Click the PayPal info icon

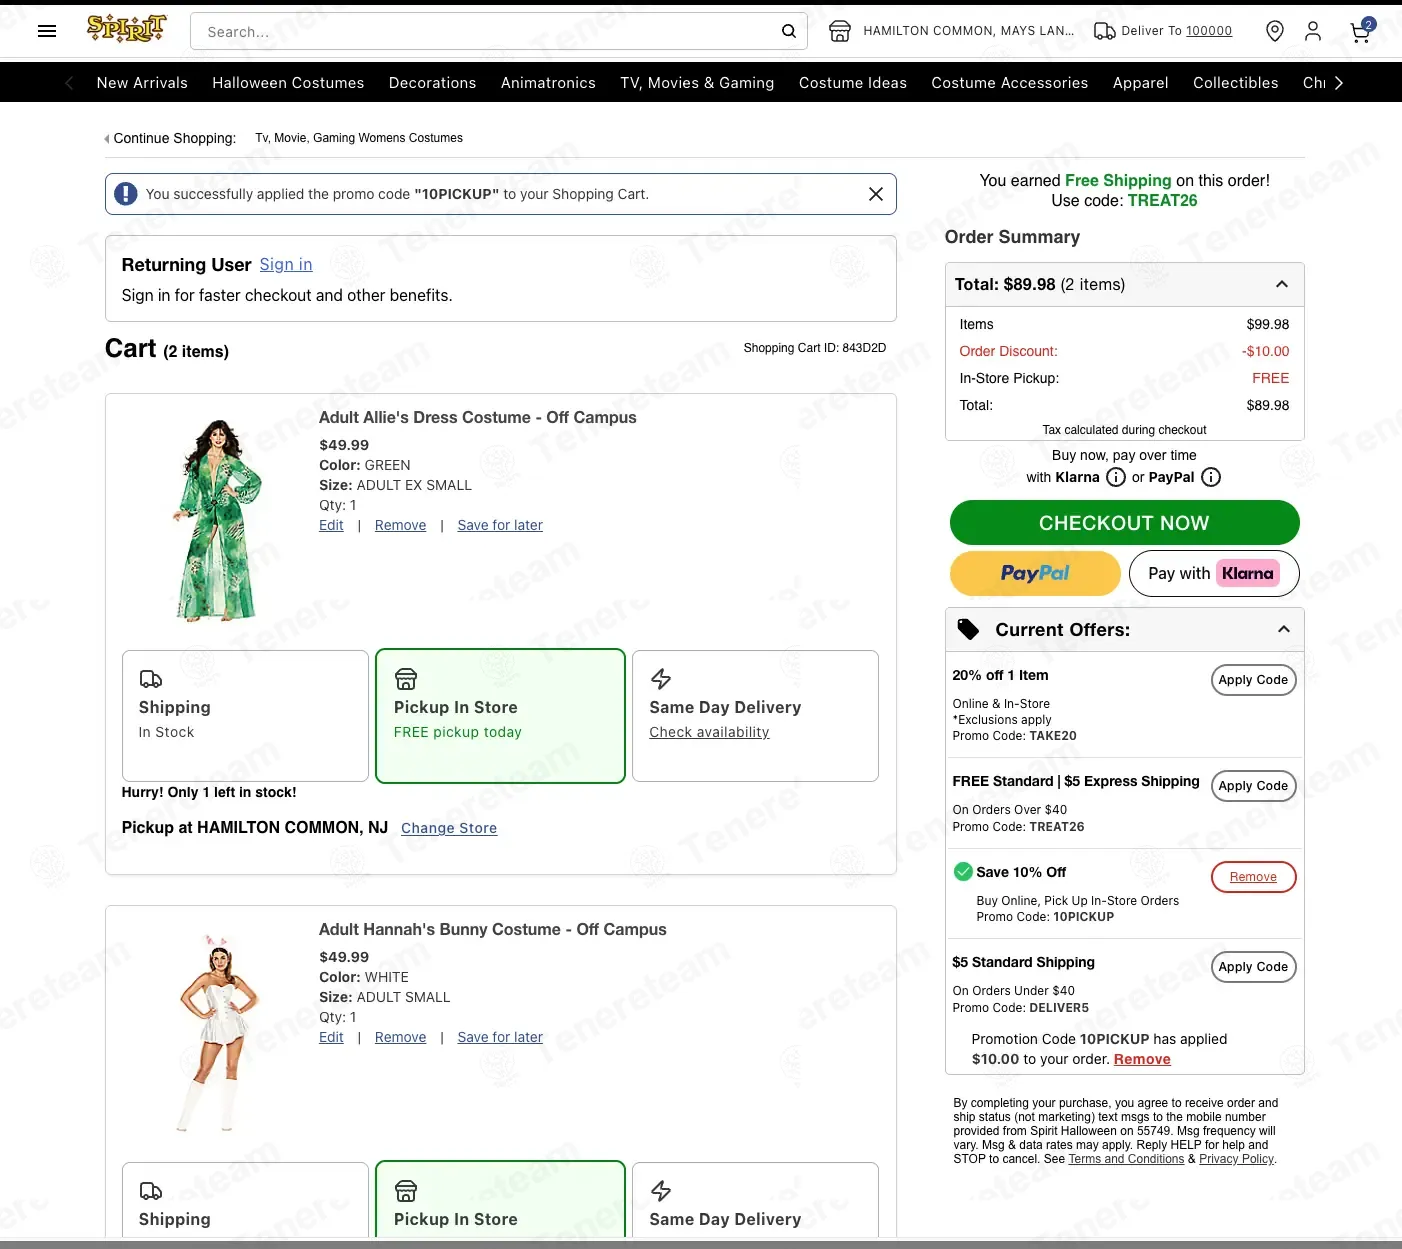pyautogui.click(x=1211, y=477)
